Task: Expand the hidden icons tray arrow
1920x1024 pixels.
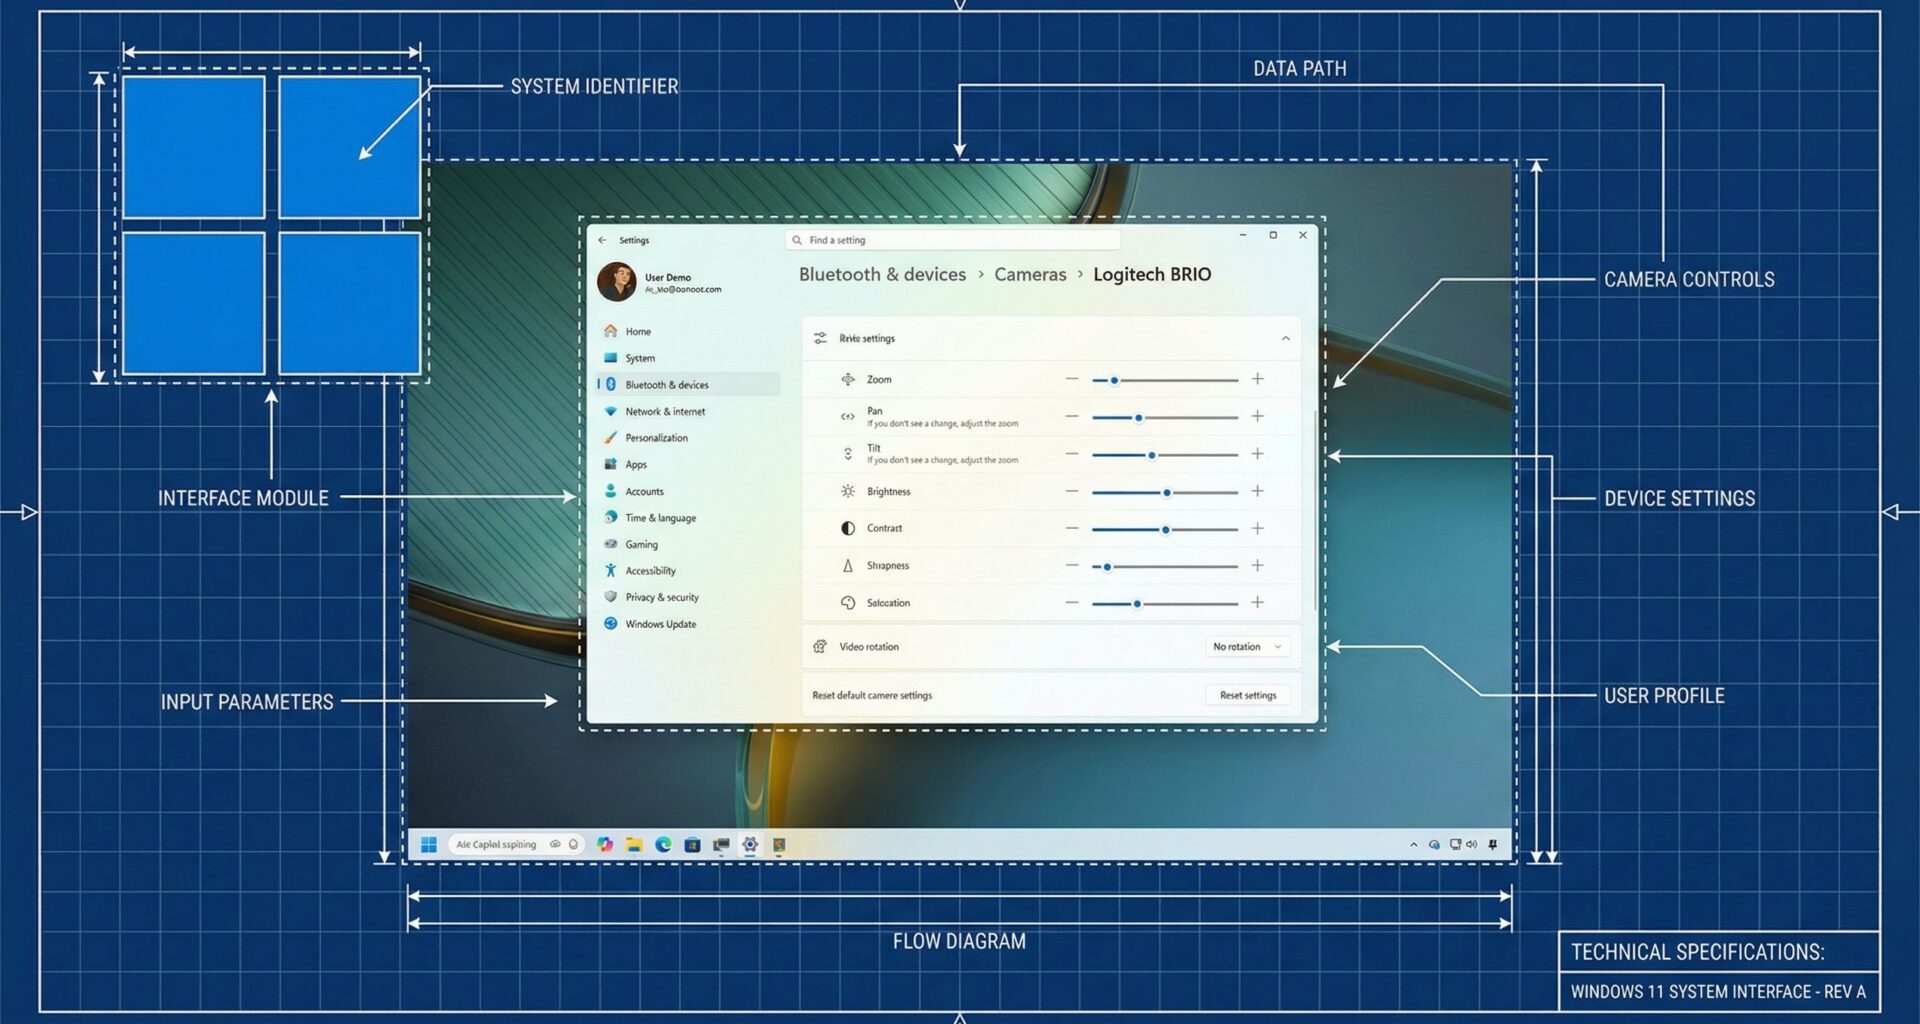Action: pos(1412,844)
